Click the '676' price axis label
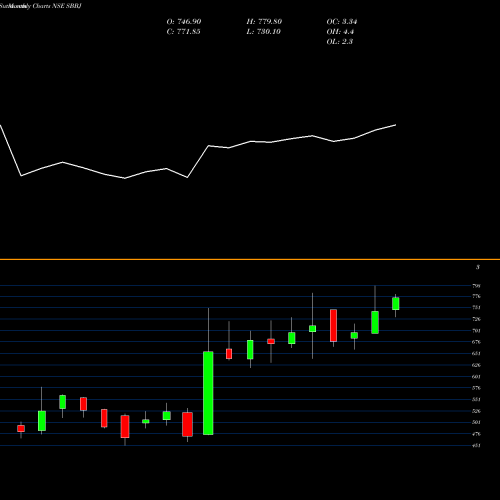This screenshot has width=500, height=500. click(476, 342)
